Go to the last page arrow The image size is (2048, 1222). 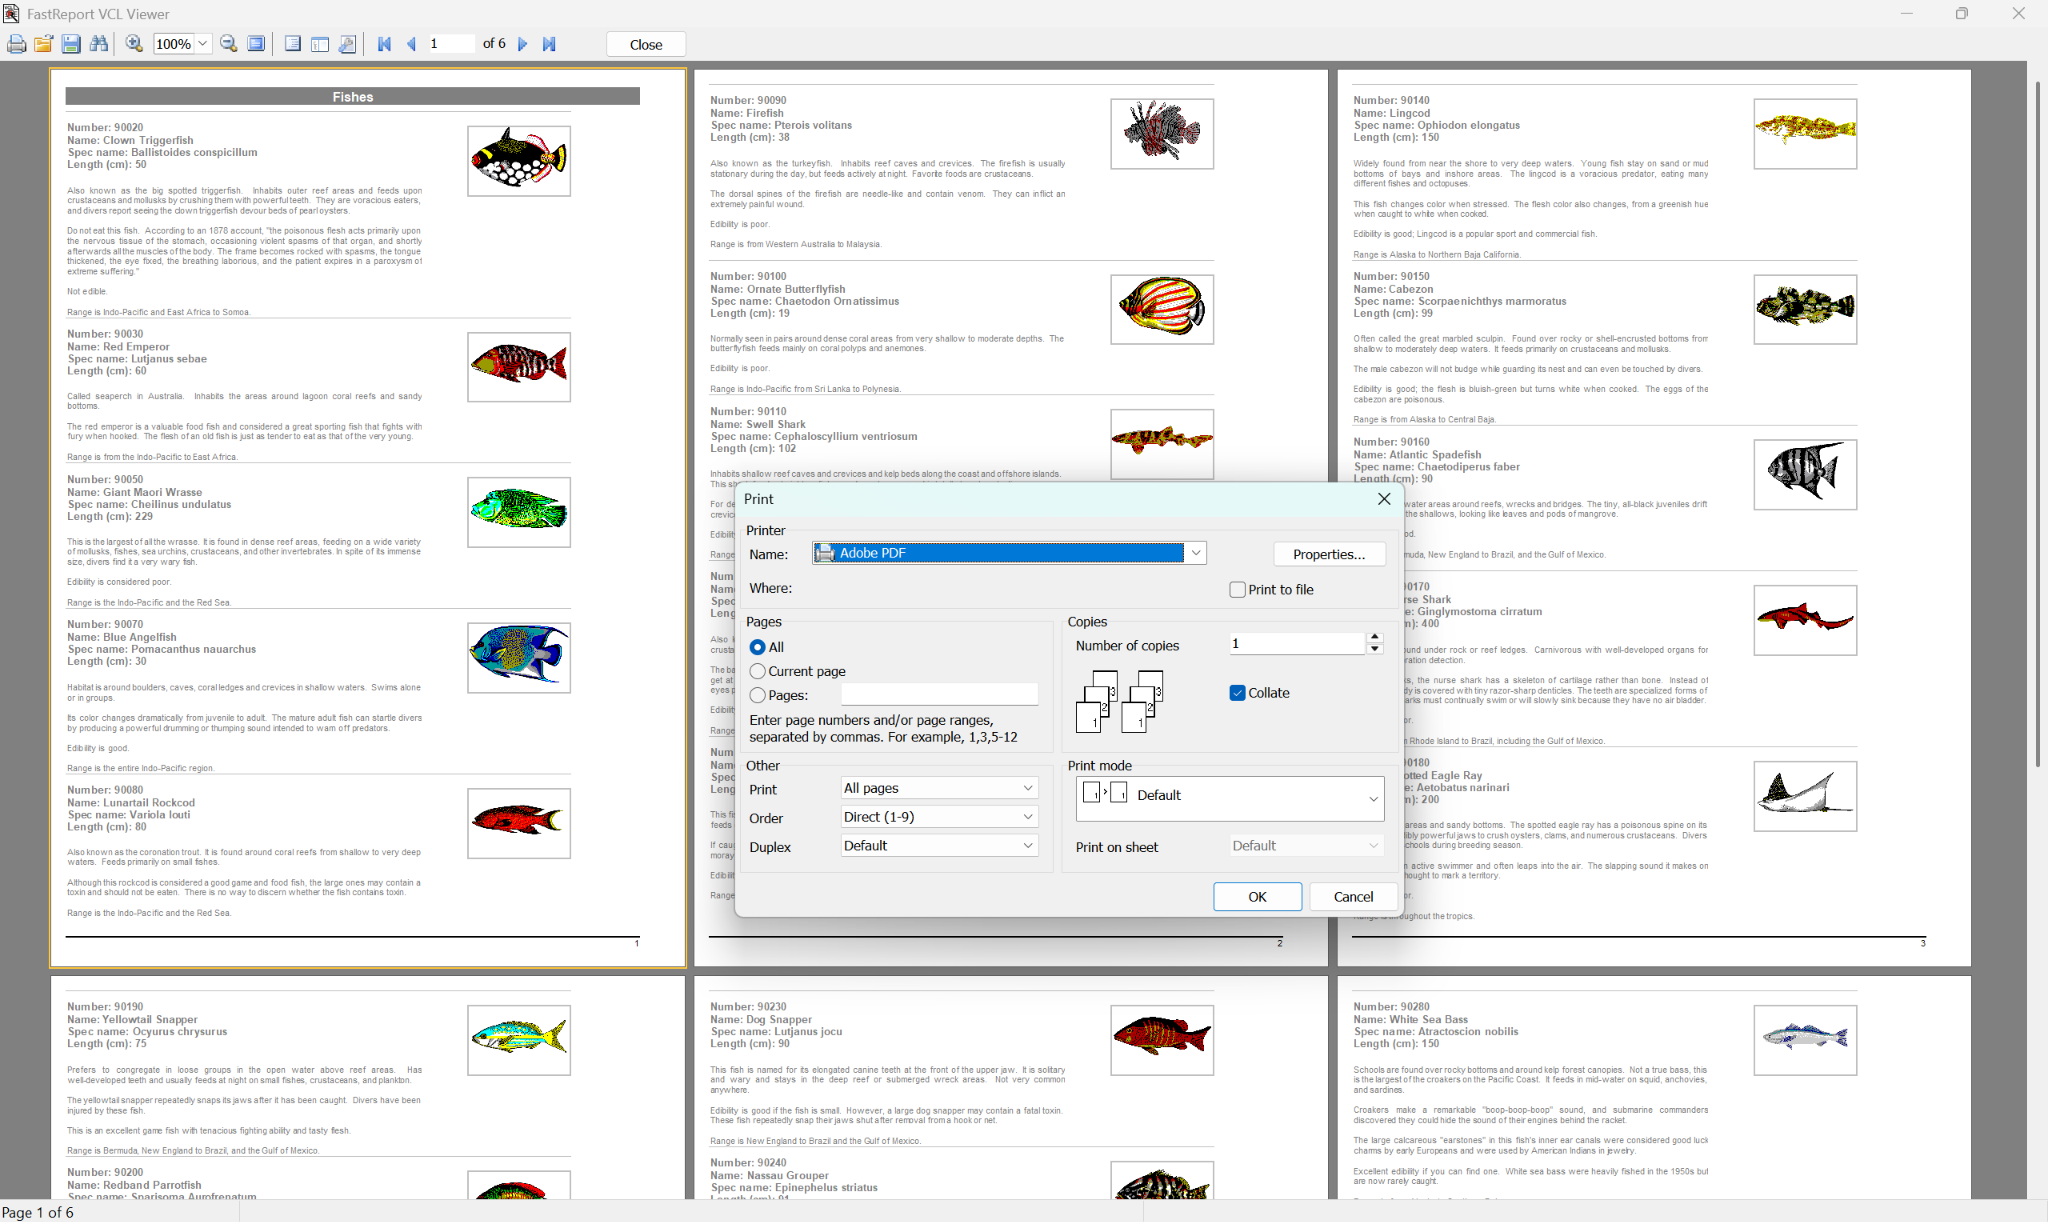(549, 44)
